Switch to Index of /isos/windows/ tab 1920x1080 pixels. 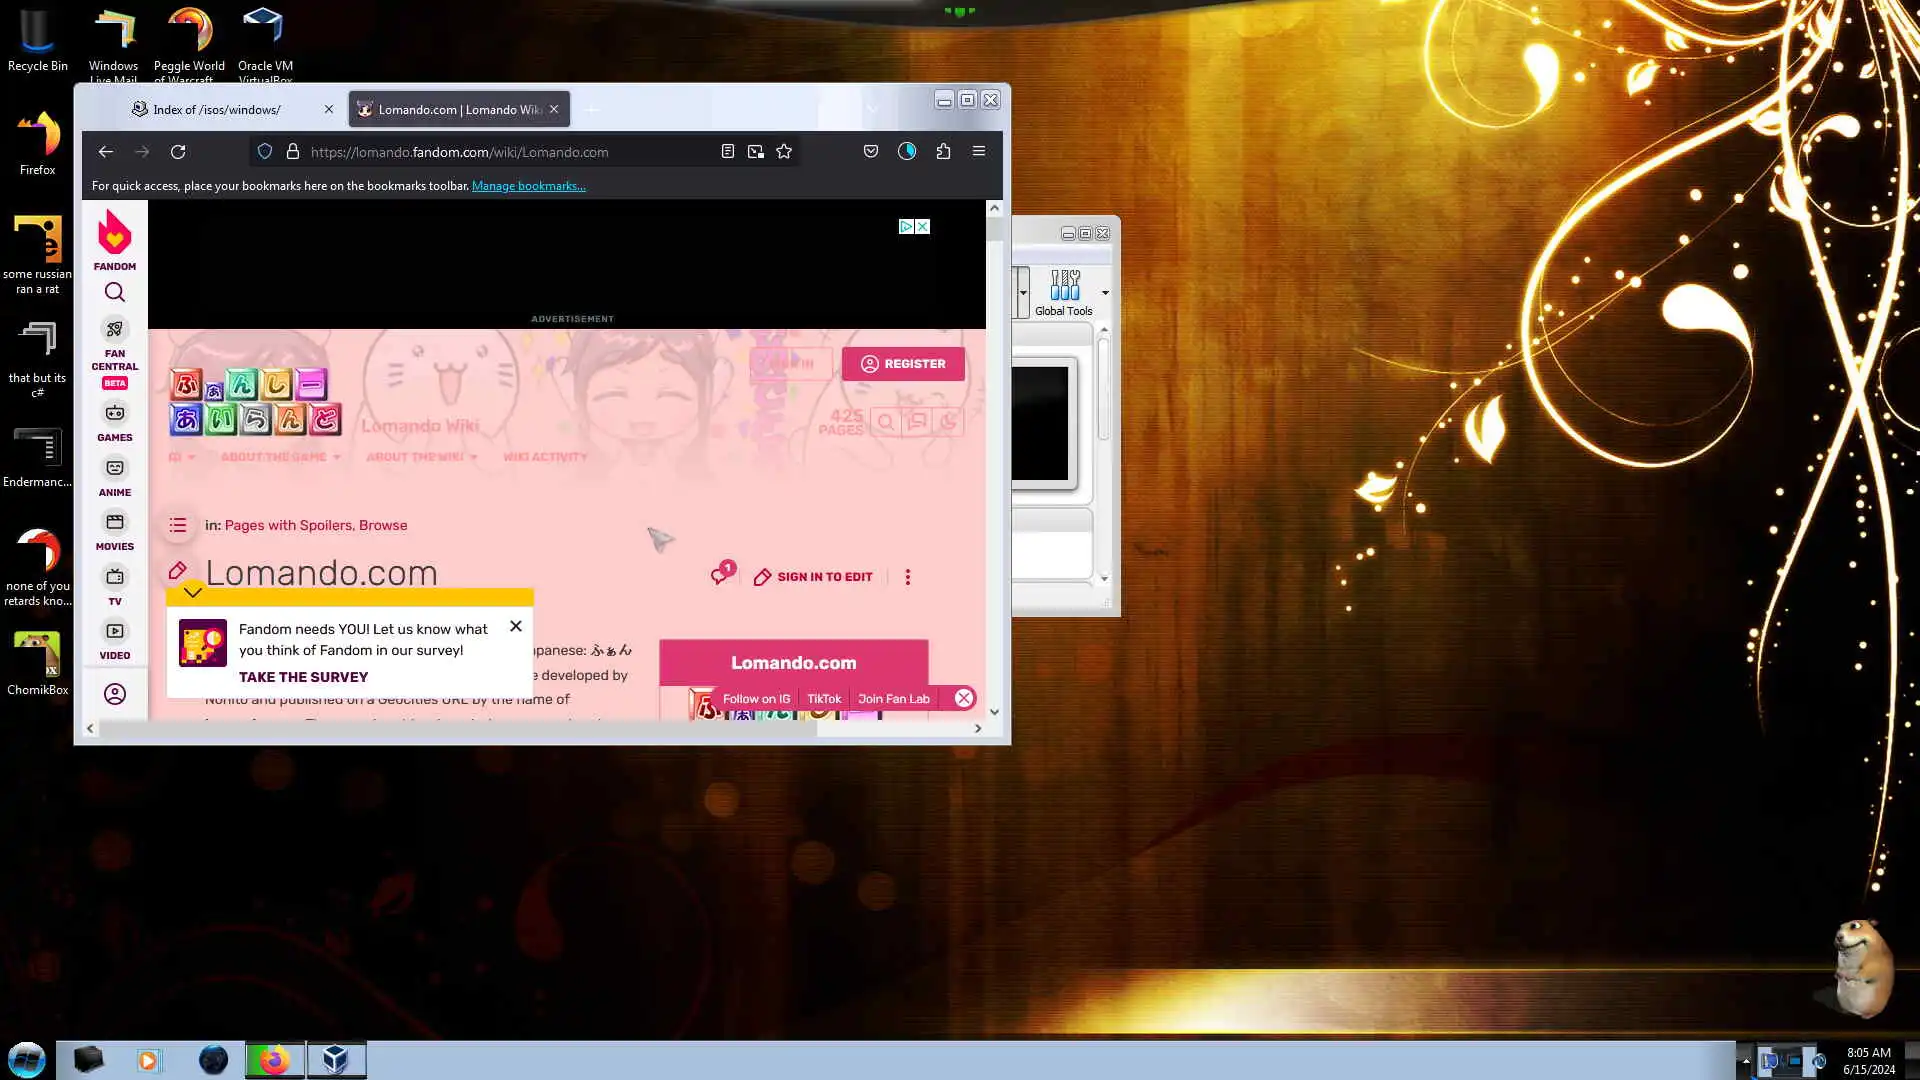click(x=218, y=110)
